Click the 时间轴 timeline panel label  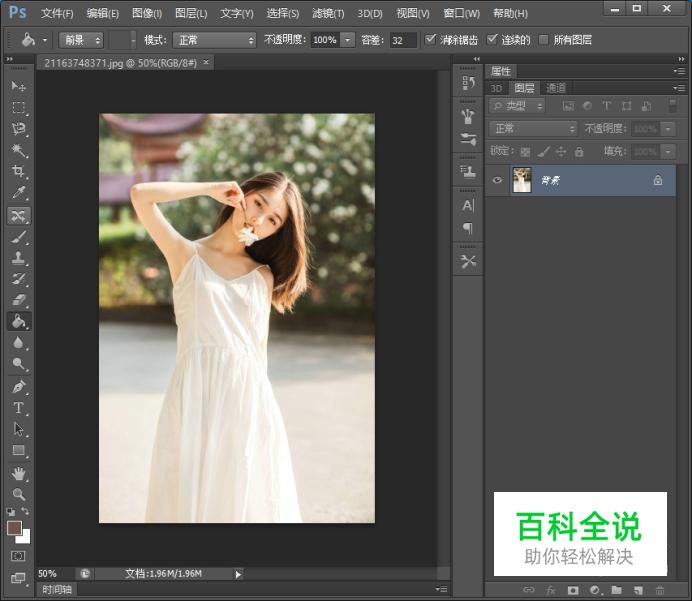[x=56, y=590]
